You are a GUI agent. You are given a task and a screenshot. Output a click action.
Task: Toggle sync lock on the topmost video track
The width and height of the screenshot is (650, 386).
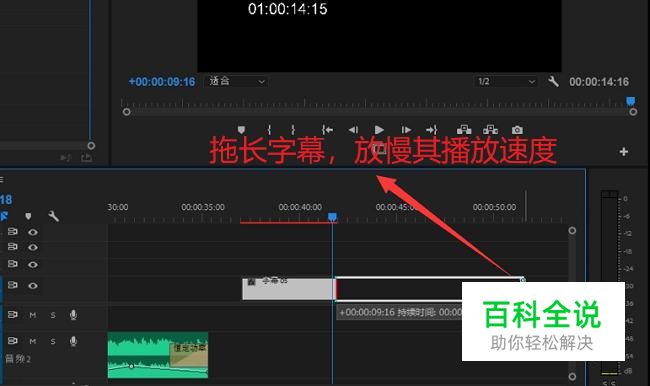click(13, 231)
